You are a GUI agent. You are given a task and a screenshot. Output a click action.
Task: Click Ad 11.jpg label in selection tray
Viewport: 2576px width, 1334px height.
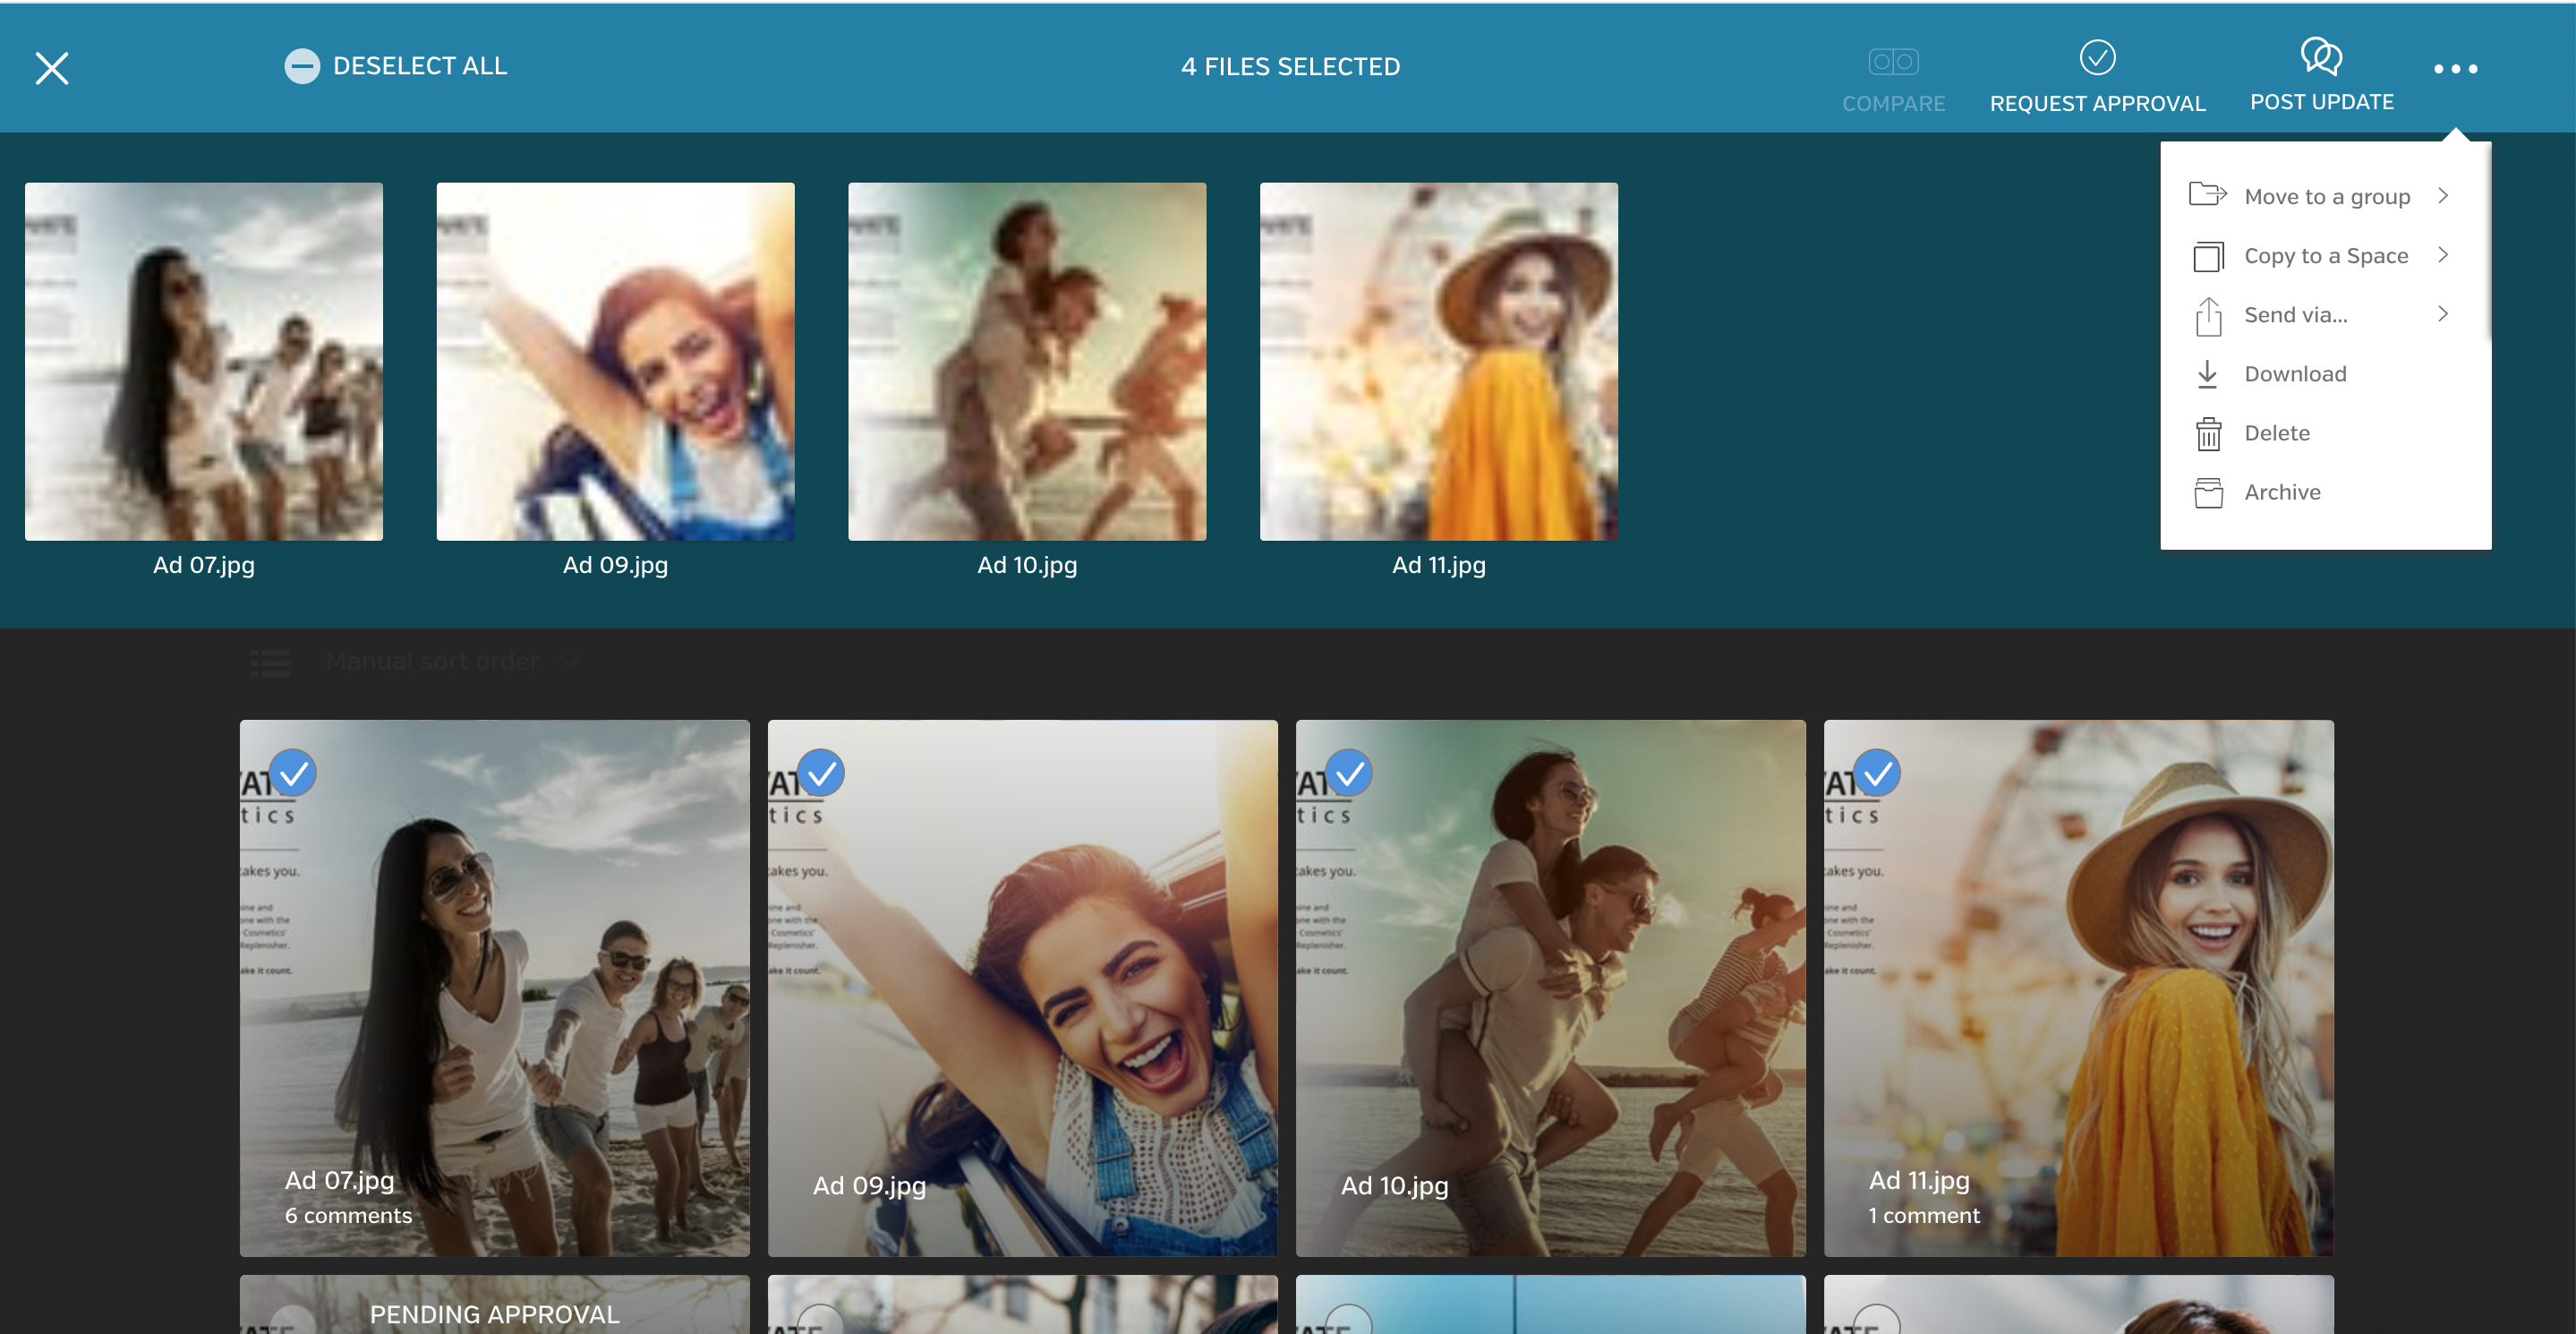point(1438,565)
